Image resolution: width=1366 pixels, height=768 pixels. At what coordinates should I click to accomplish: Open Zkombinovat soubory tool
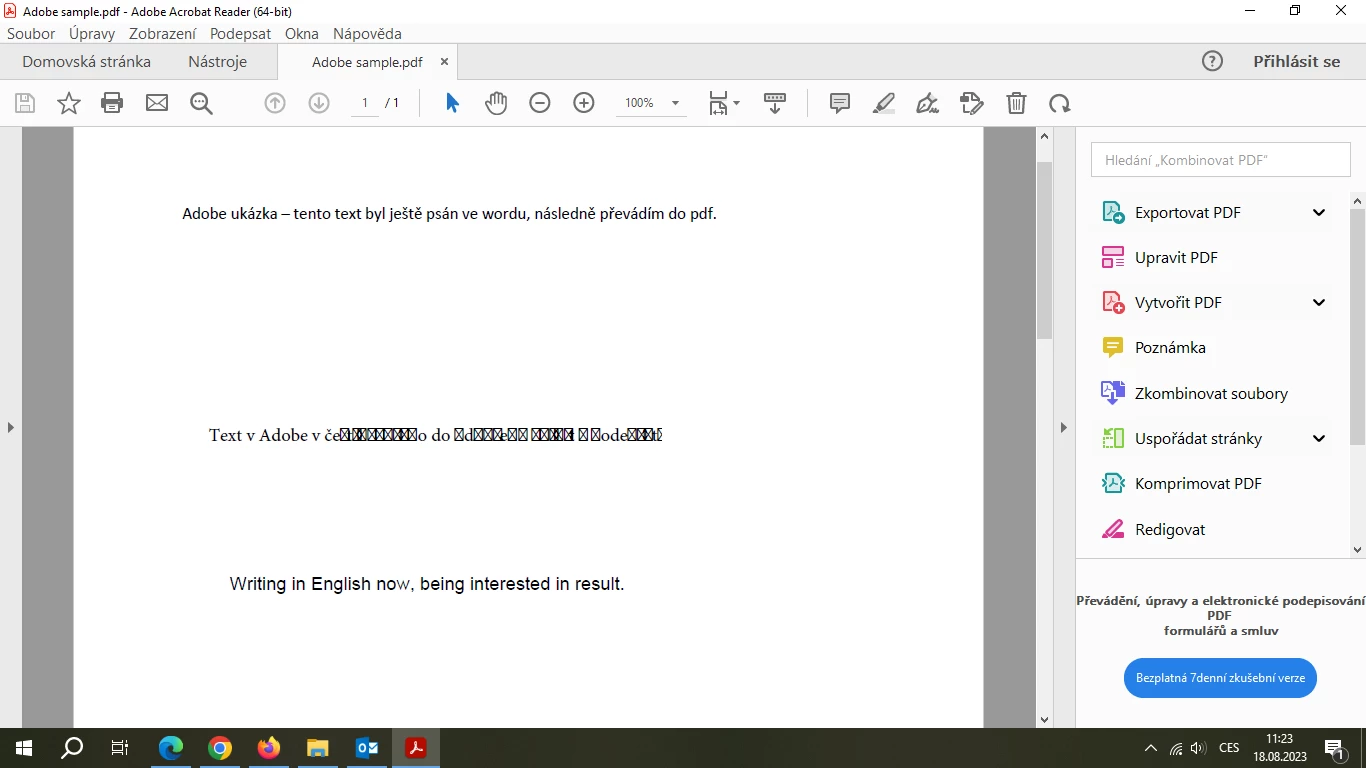click(1195, 393)
